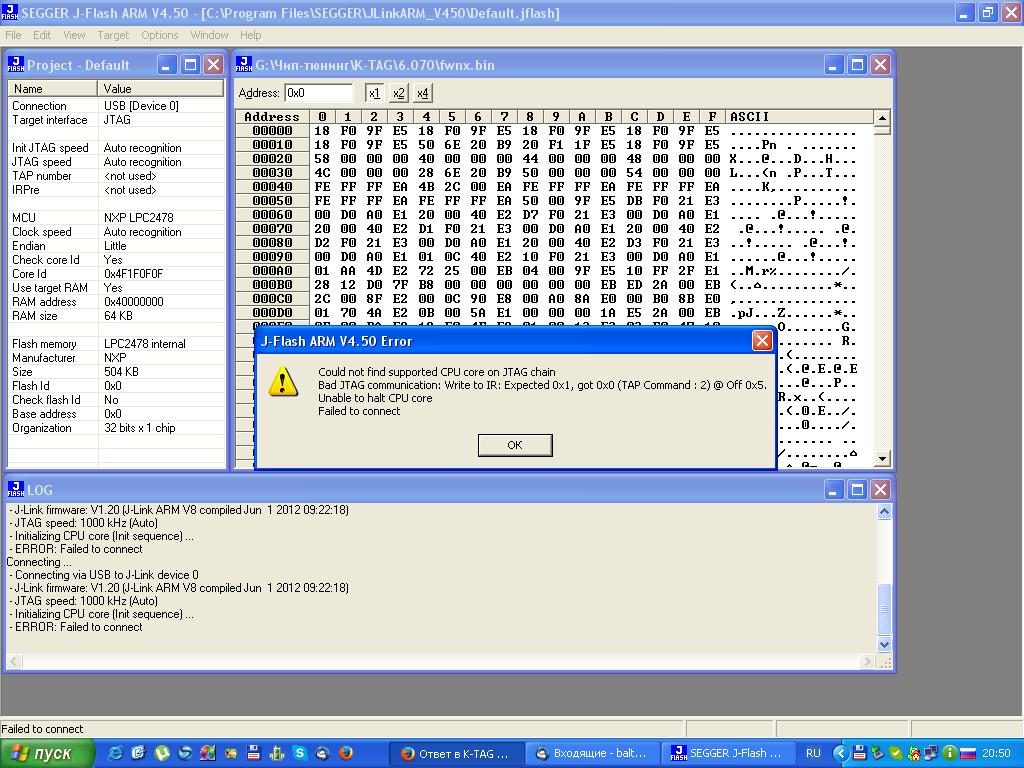Image resolution: width=1024 pixels, height=768 pixels.
Task: Select the Connection row in the Project table
Action: click(116, 106)
